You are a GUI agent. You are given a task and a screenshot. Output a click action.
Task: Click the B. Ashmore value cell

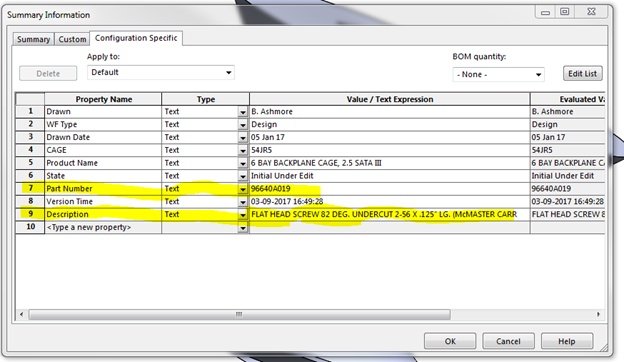(390, 111)
